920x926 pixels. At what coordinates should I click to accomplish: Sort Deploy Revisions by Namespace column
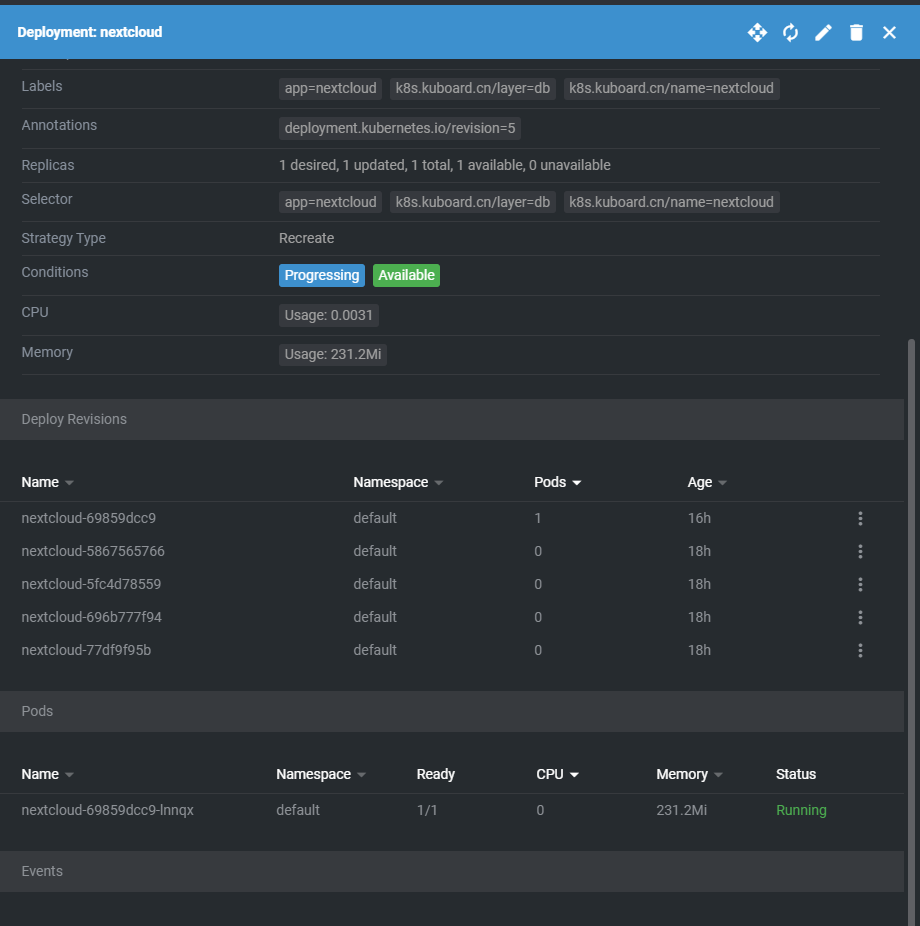397,482
